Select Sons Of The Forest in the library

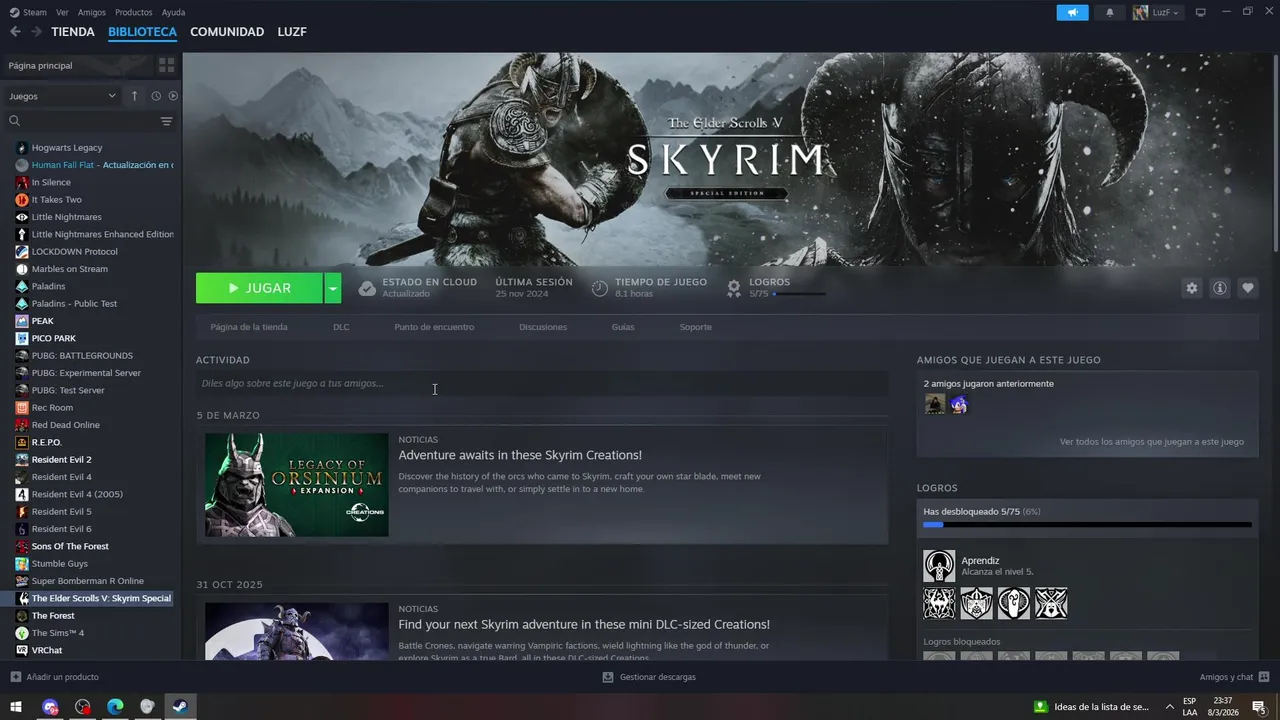[x=70, y=546]
